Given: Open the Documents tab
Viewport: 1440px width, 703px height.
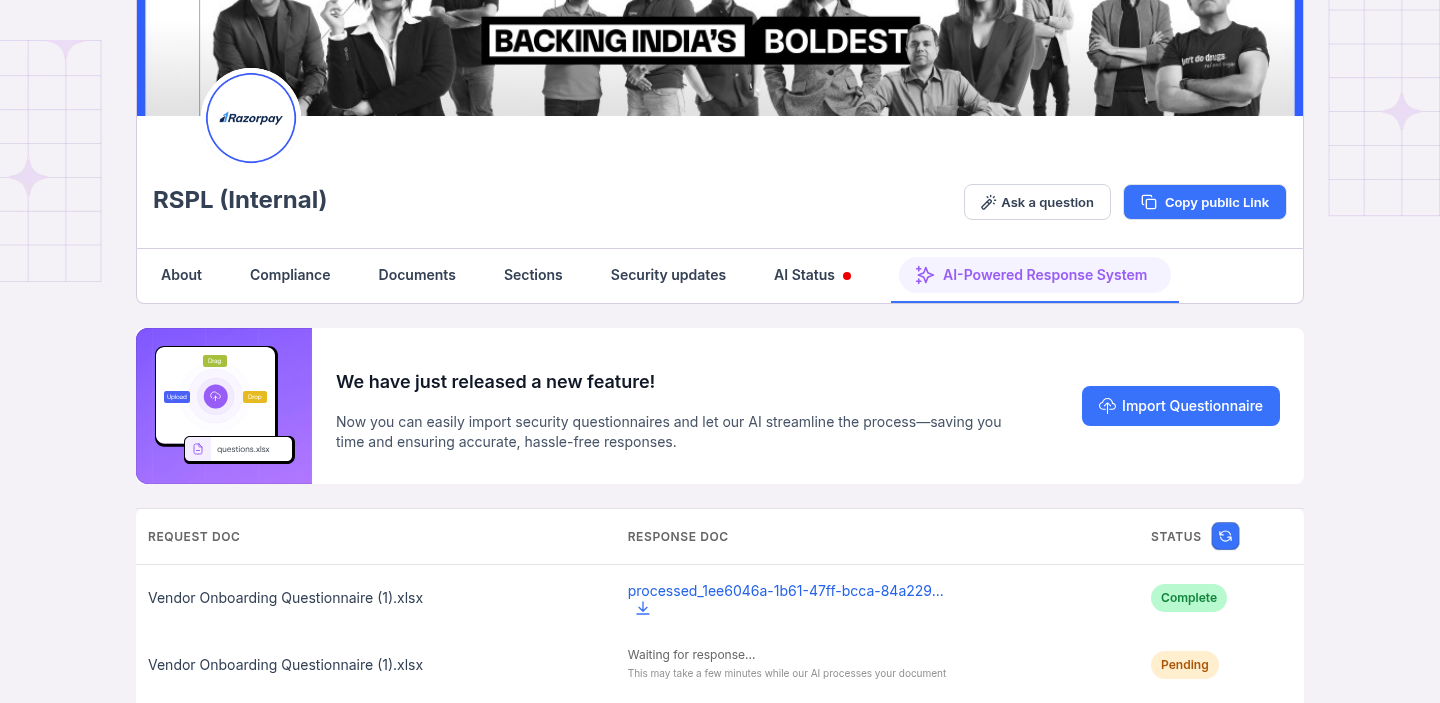Looking at the screenshot, I should [417, 275].
